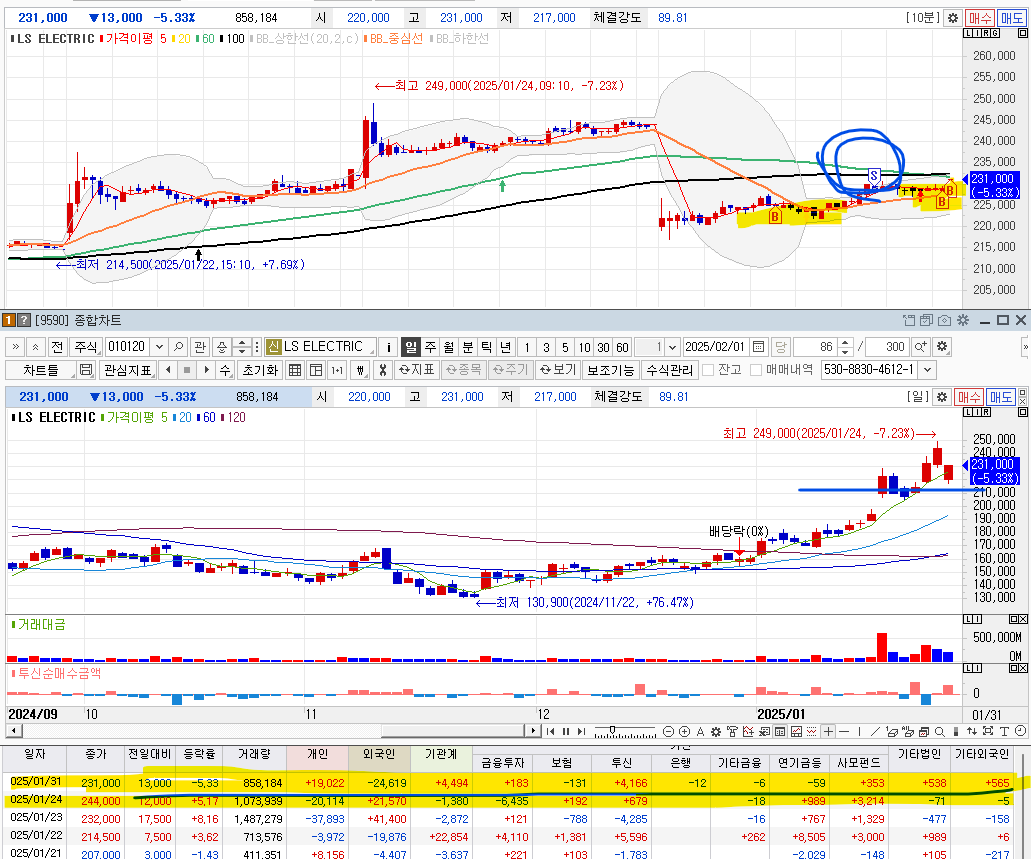
Task: Click zoom-out minus circle in bottom toolbar
Action: [x=668, y=731]
